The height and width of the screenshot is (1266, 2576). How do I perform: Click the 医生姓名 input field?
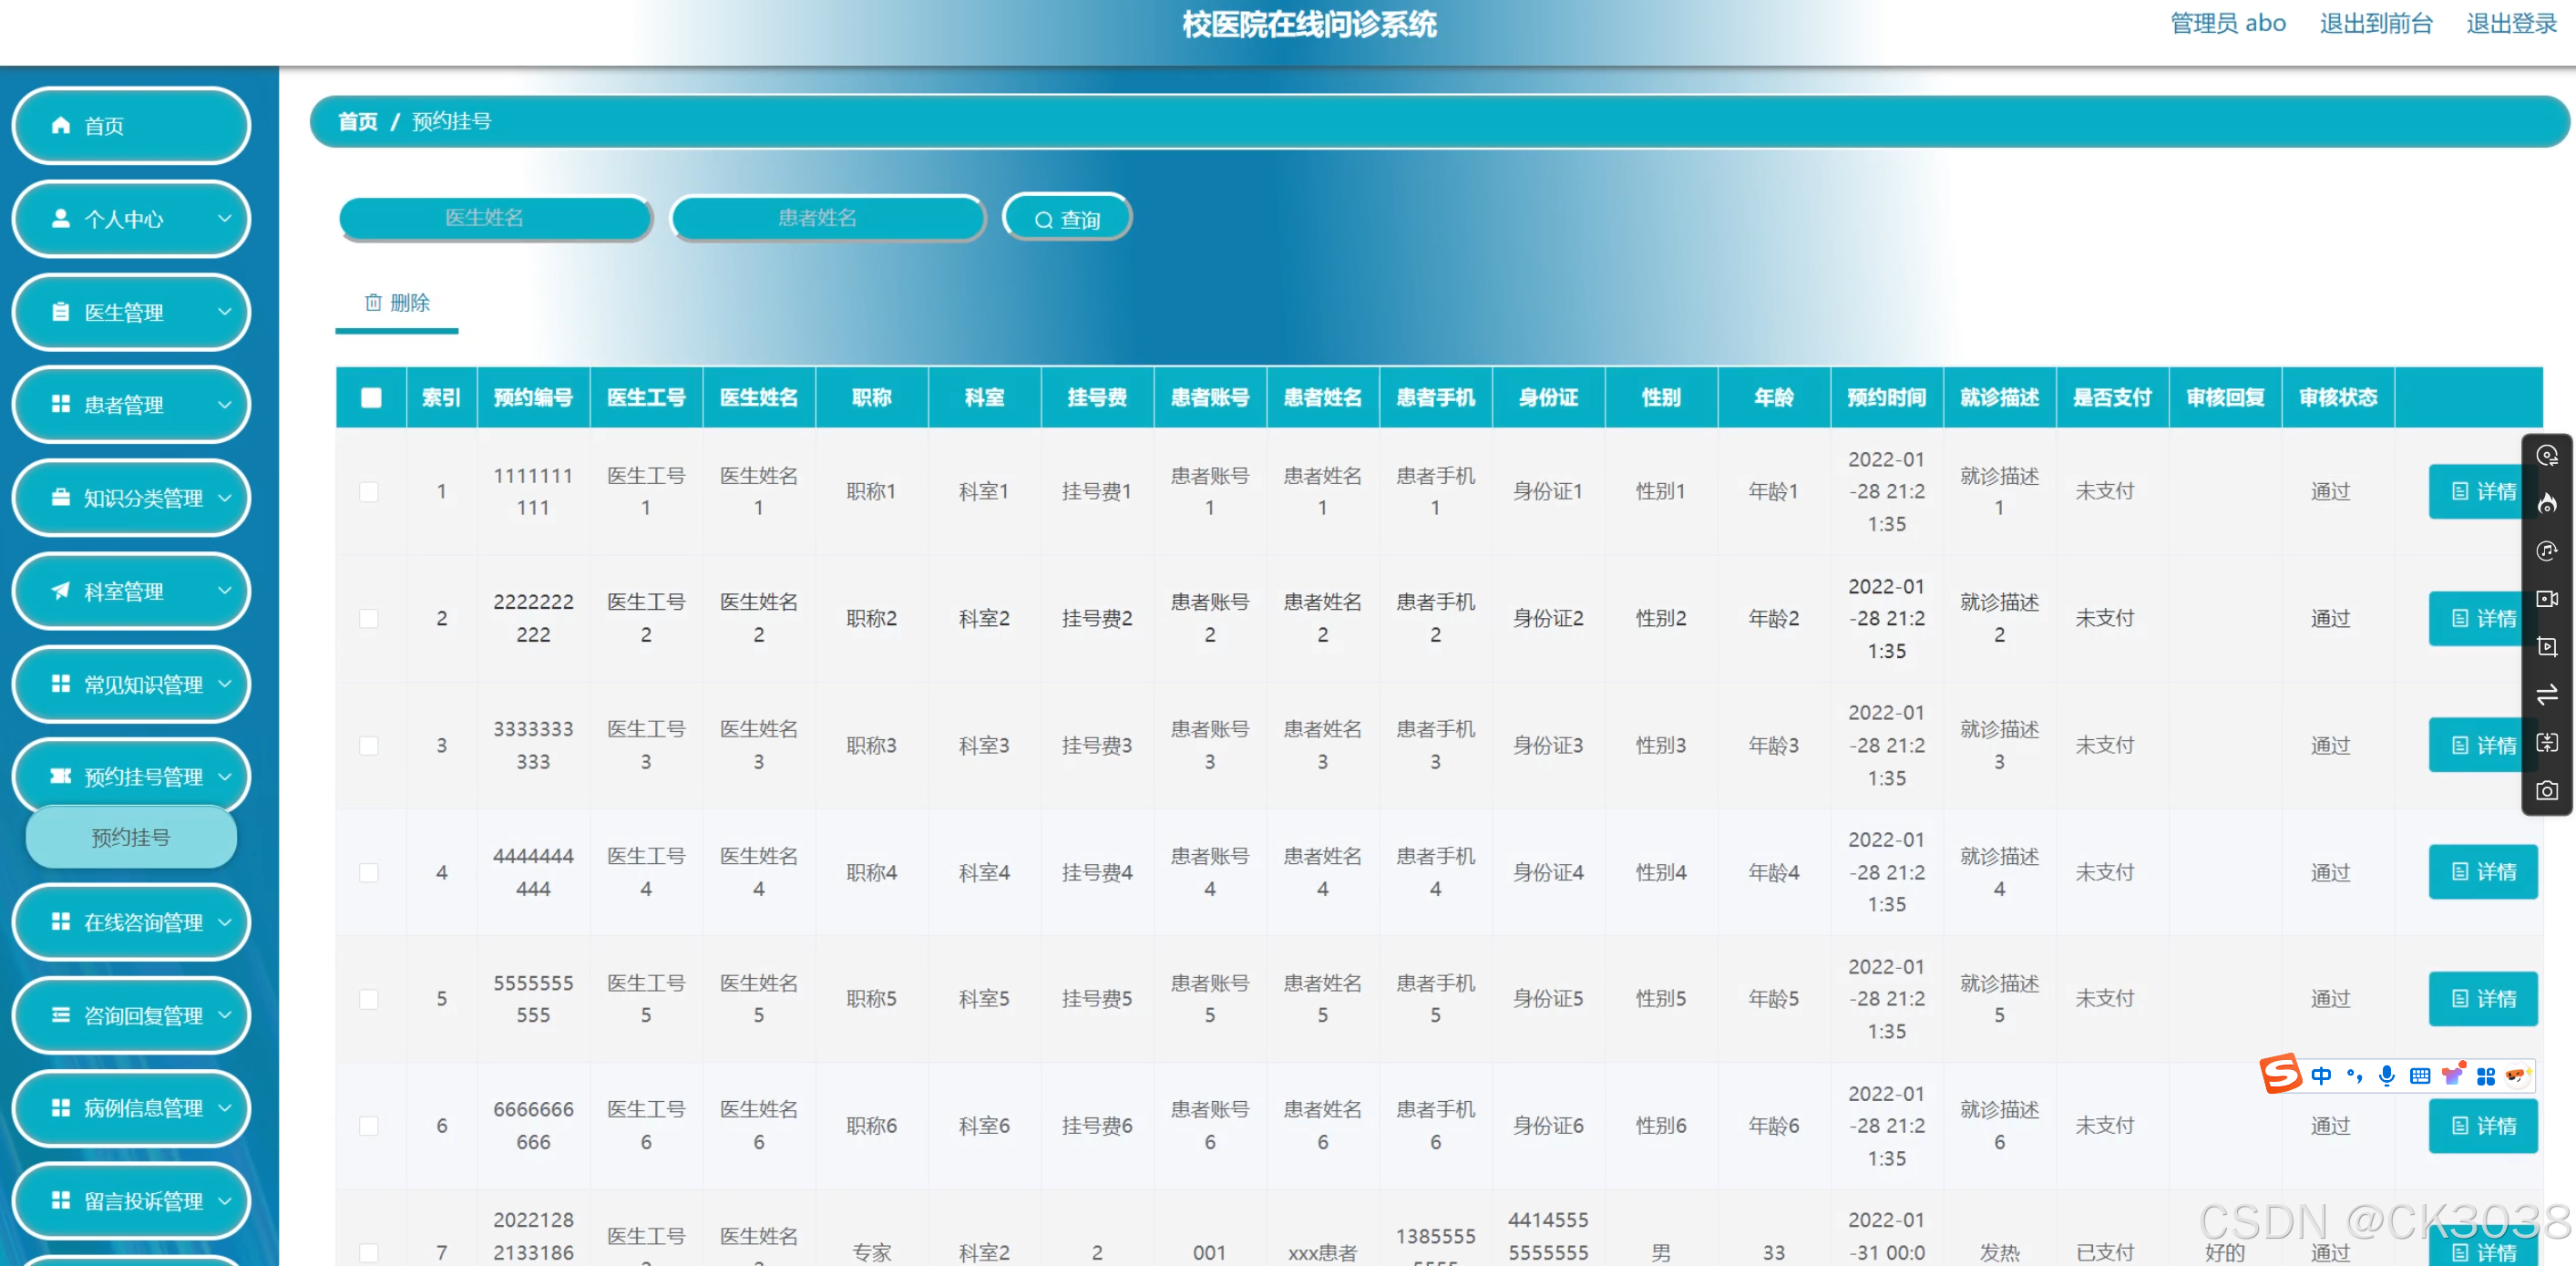click(x=495, y=218)
